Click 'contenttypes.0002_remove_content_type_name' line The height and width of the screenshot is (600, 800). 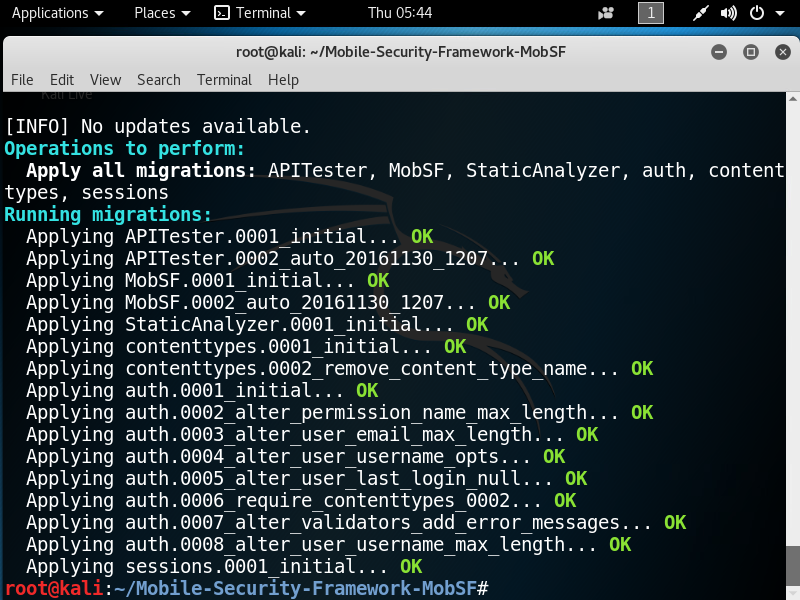pyautogui.click(x=339, y=368)
